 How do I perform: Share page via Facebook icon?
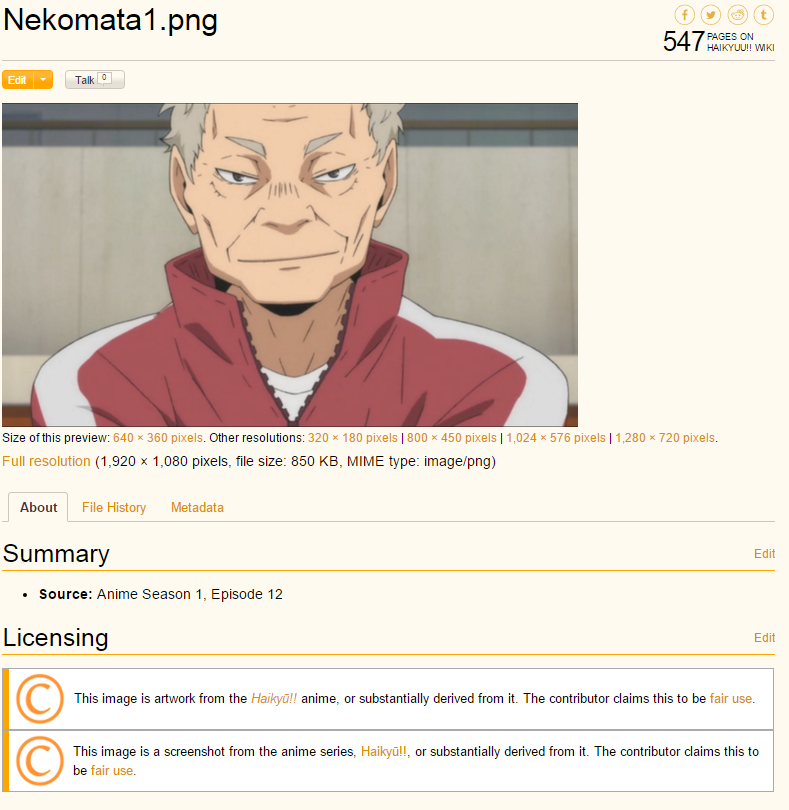pos(684,15)
